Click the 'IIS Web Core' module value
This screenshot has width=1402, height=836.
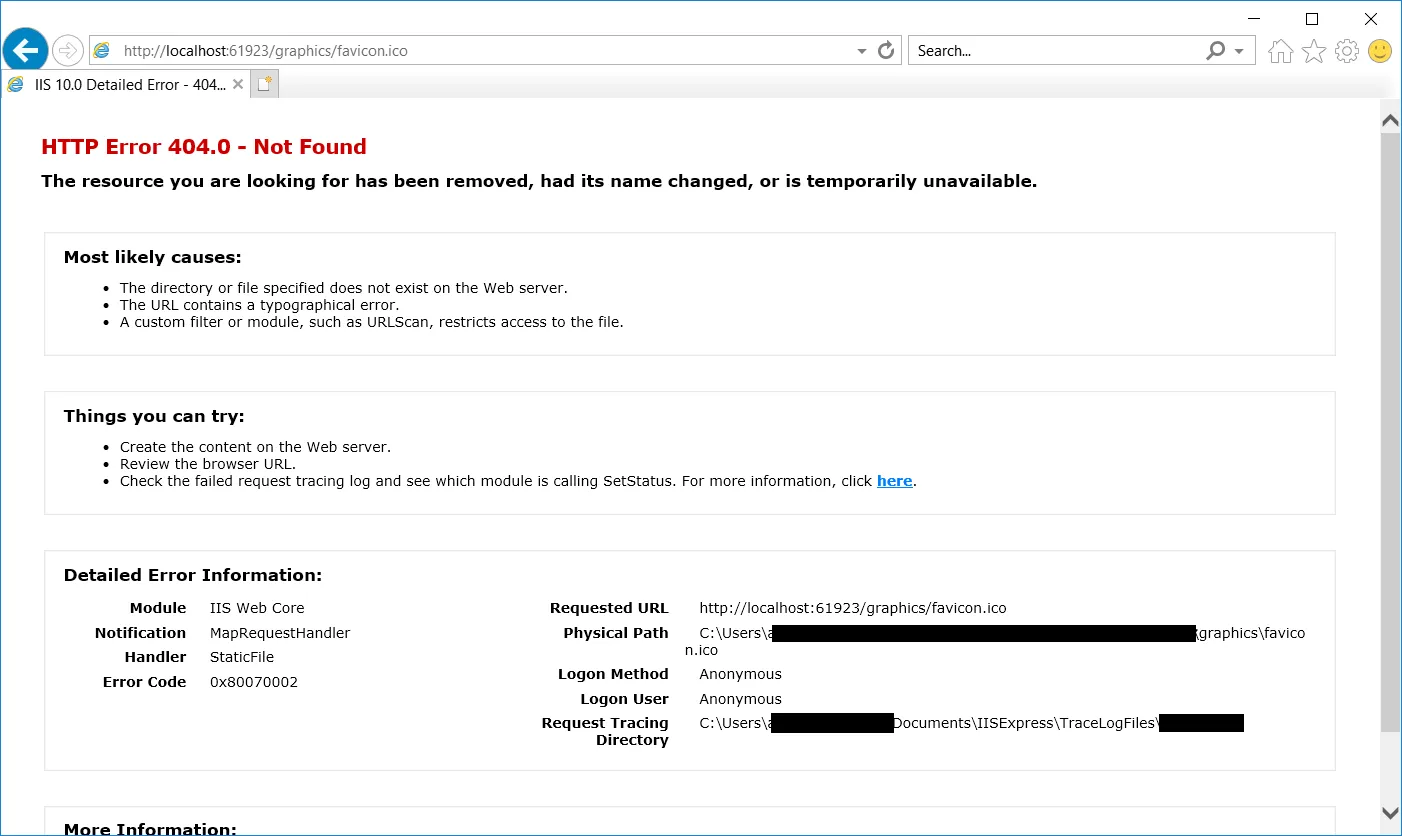(257, 608)
